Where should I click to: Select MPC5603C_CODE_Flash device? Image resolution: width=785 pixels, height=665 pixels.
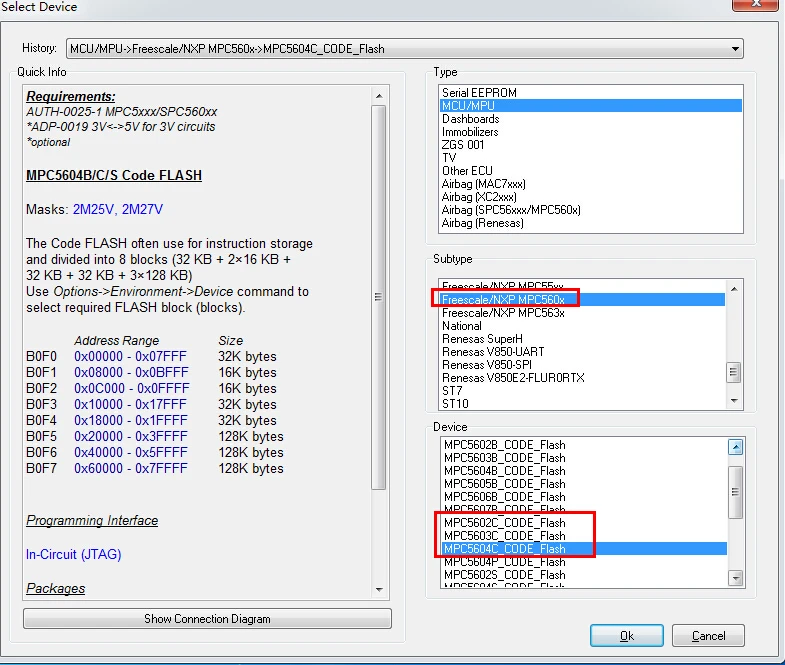[x=584, y=536]
